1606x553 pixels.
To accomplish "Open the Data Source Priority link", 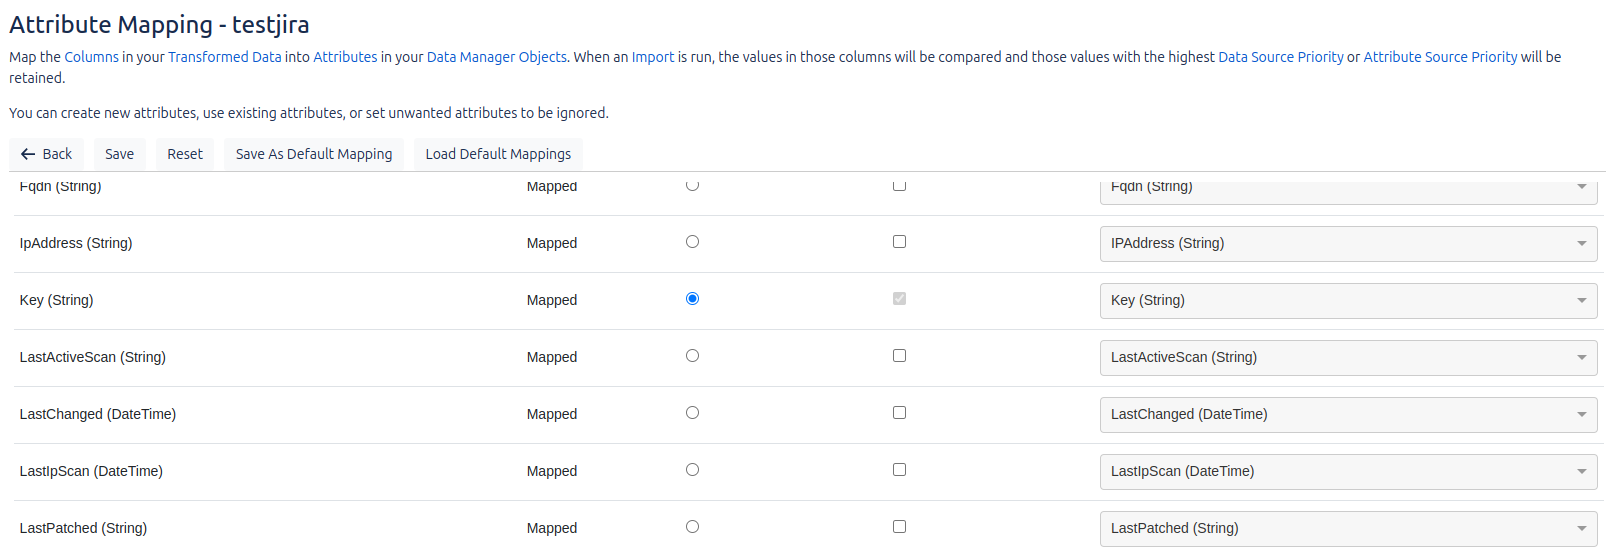I will click(1280, 57).
